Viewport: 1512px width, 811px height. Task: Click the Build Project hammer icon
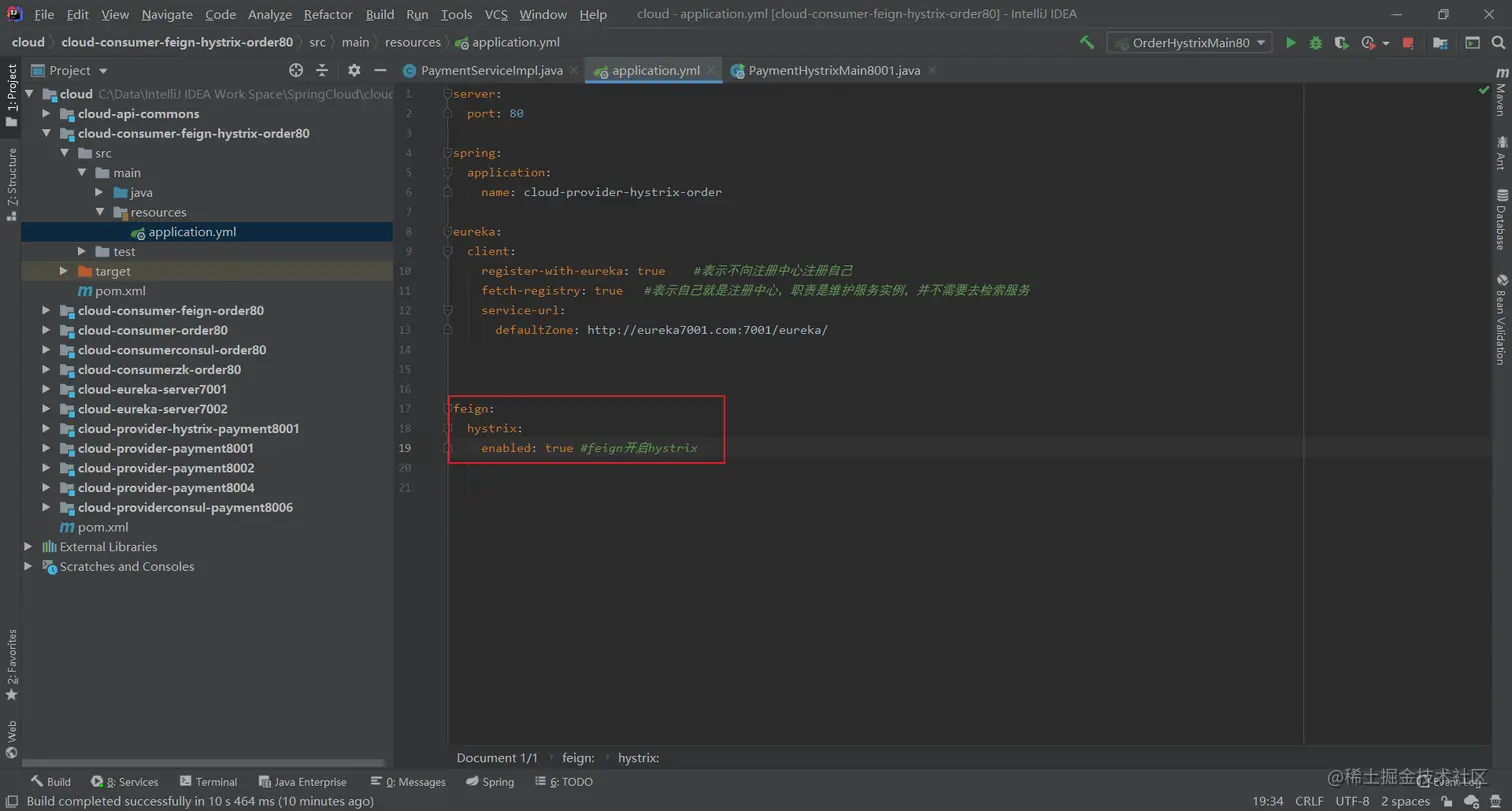1087,43
